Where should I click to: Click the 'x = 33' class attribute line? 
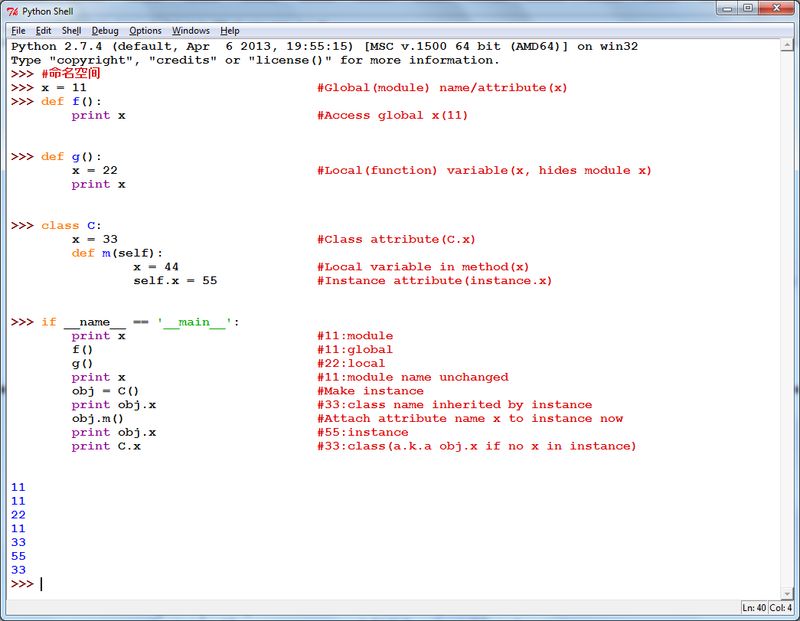[94, 239]
